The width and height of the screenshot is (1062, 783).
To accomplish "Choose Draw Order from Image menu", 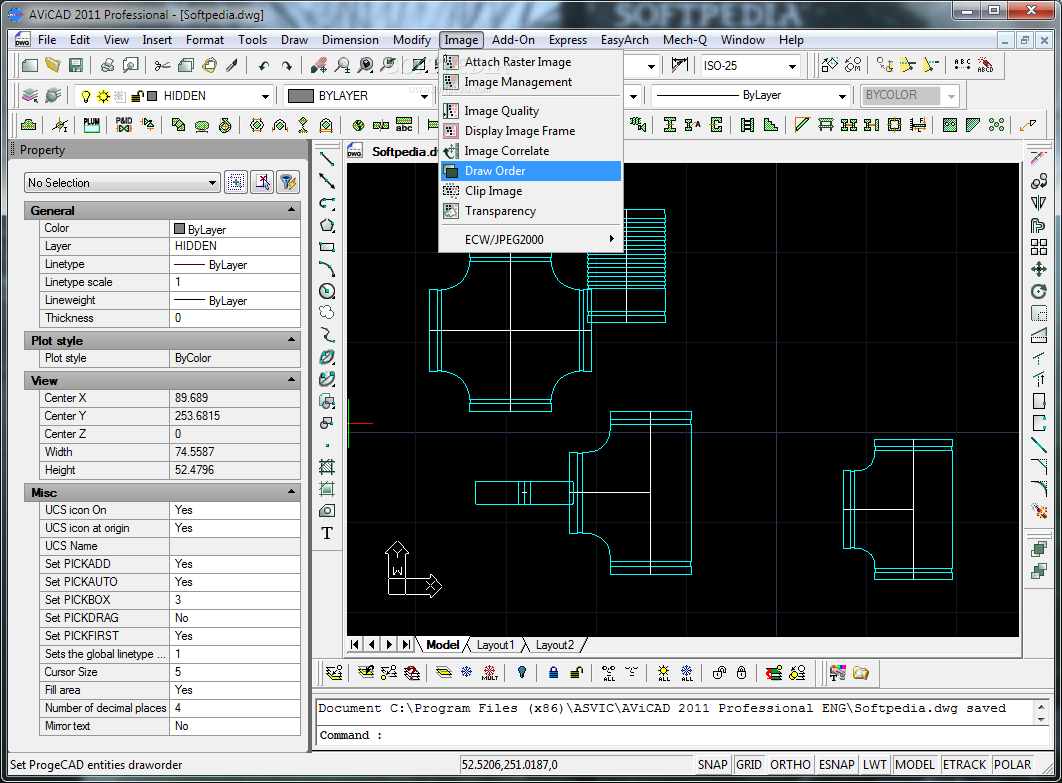I will click(530, 171).
